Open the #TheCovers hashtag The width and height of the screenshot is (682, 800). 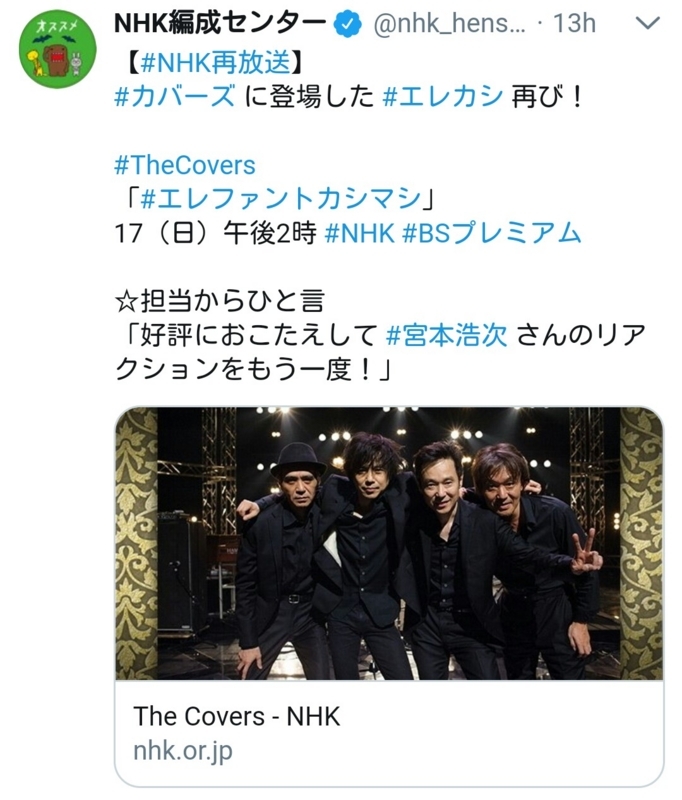[x=185, y=165]
